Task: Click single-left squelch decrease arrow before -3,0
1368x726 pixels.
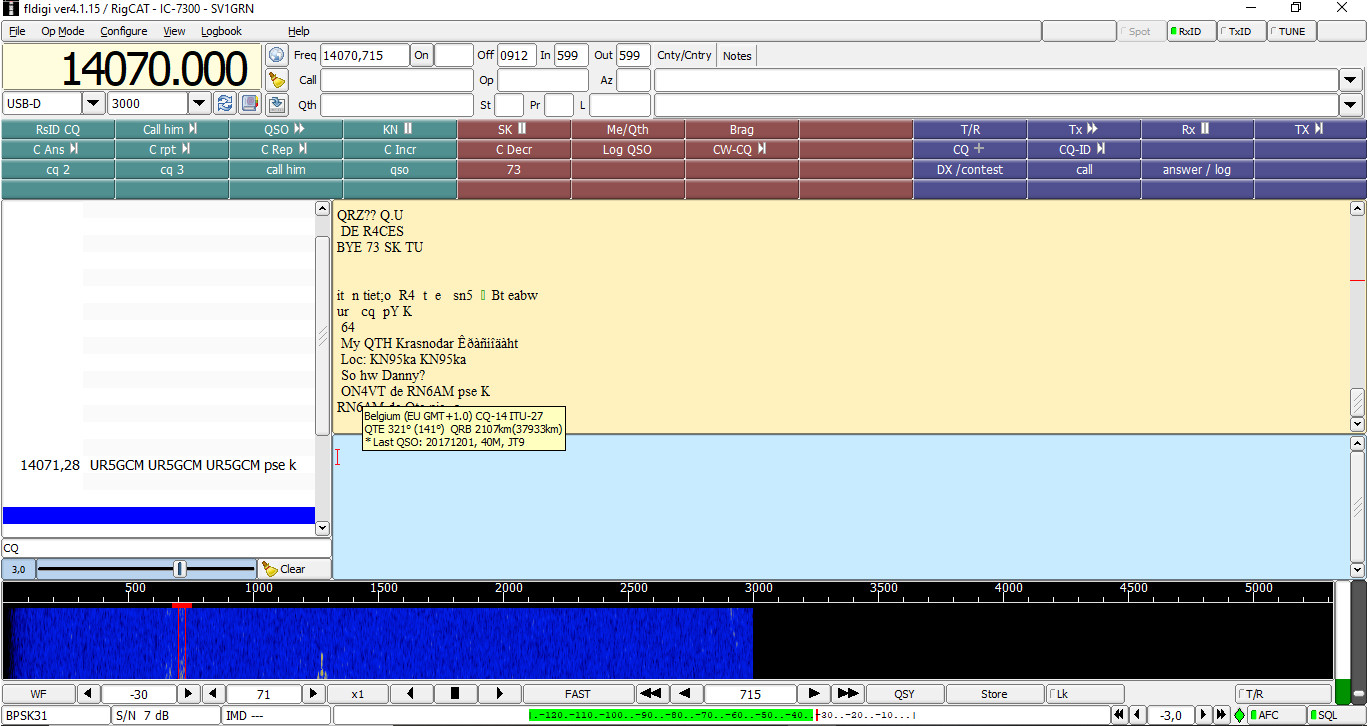Action: [x=1137, y=715]
